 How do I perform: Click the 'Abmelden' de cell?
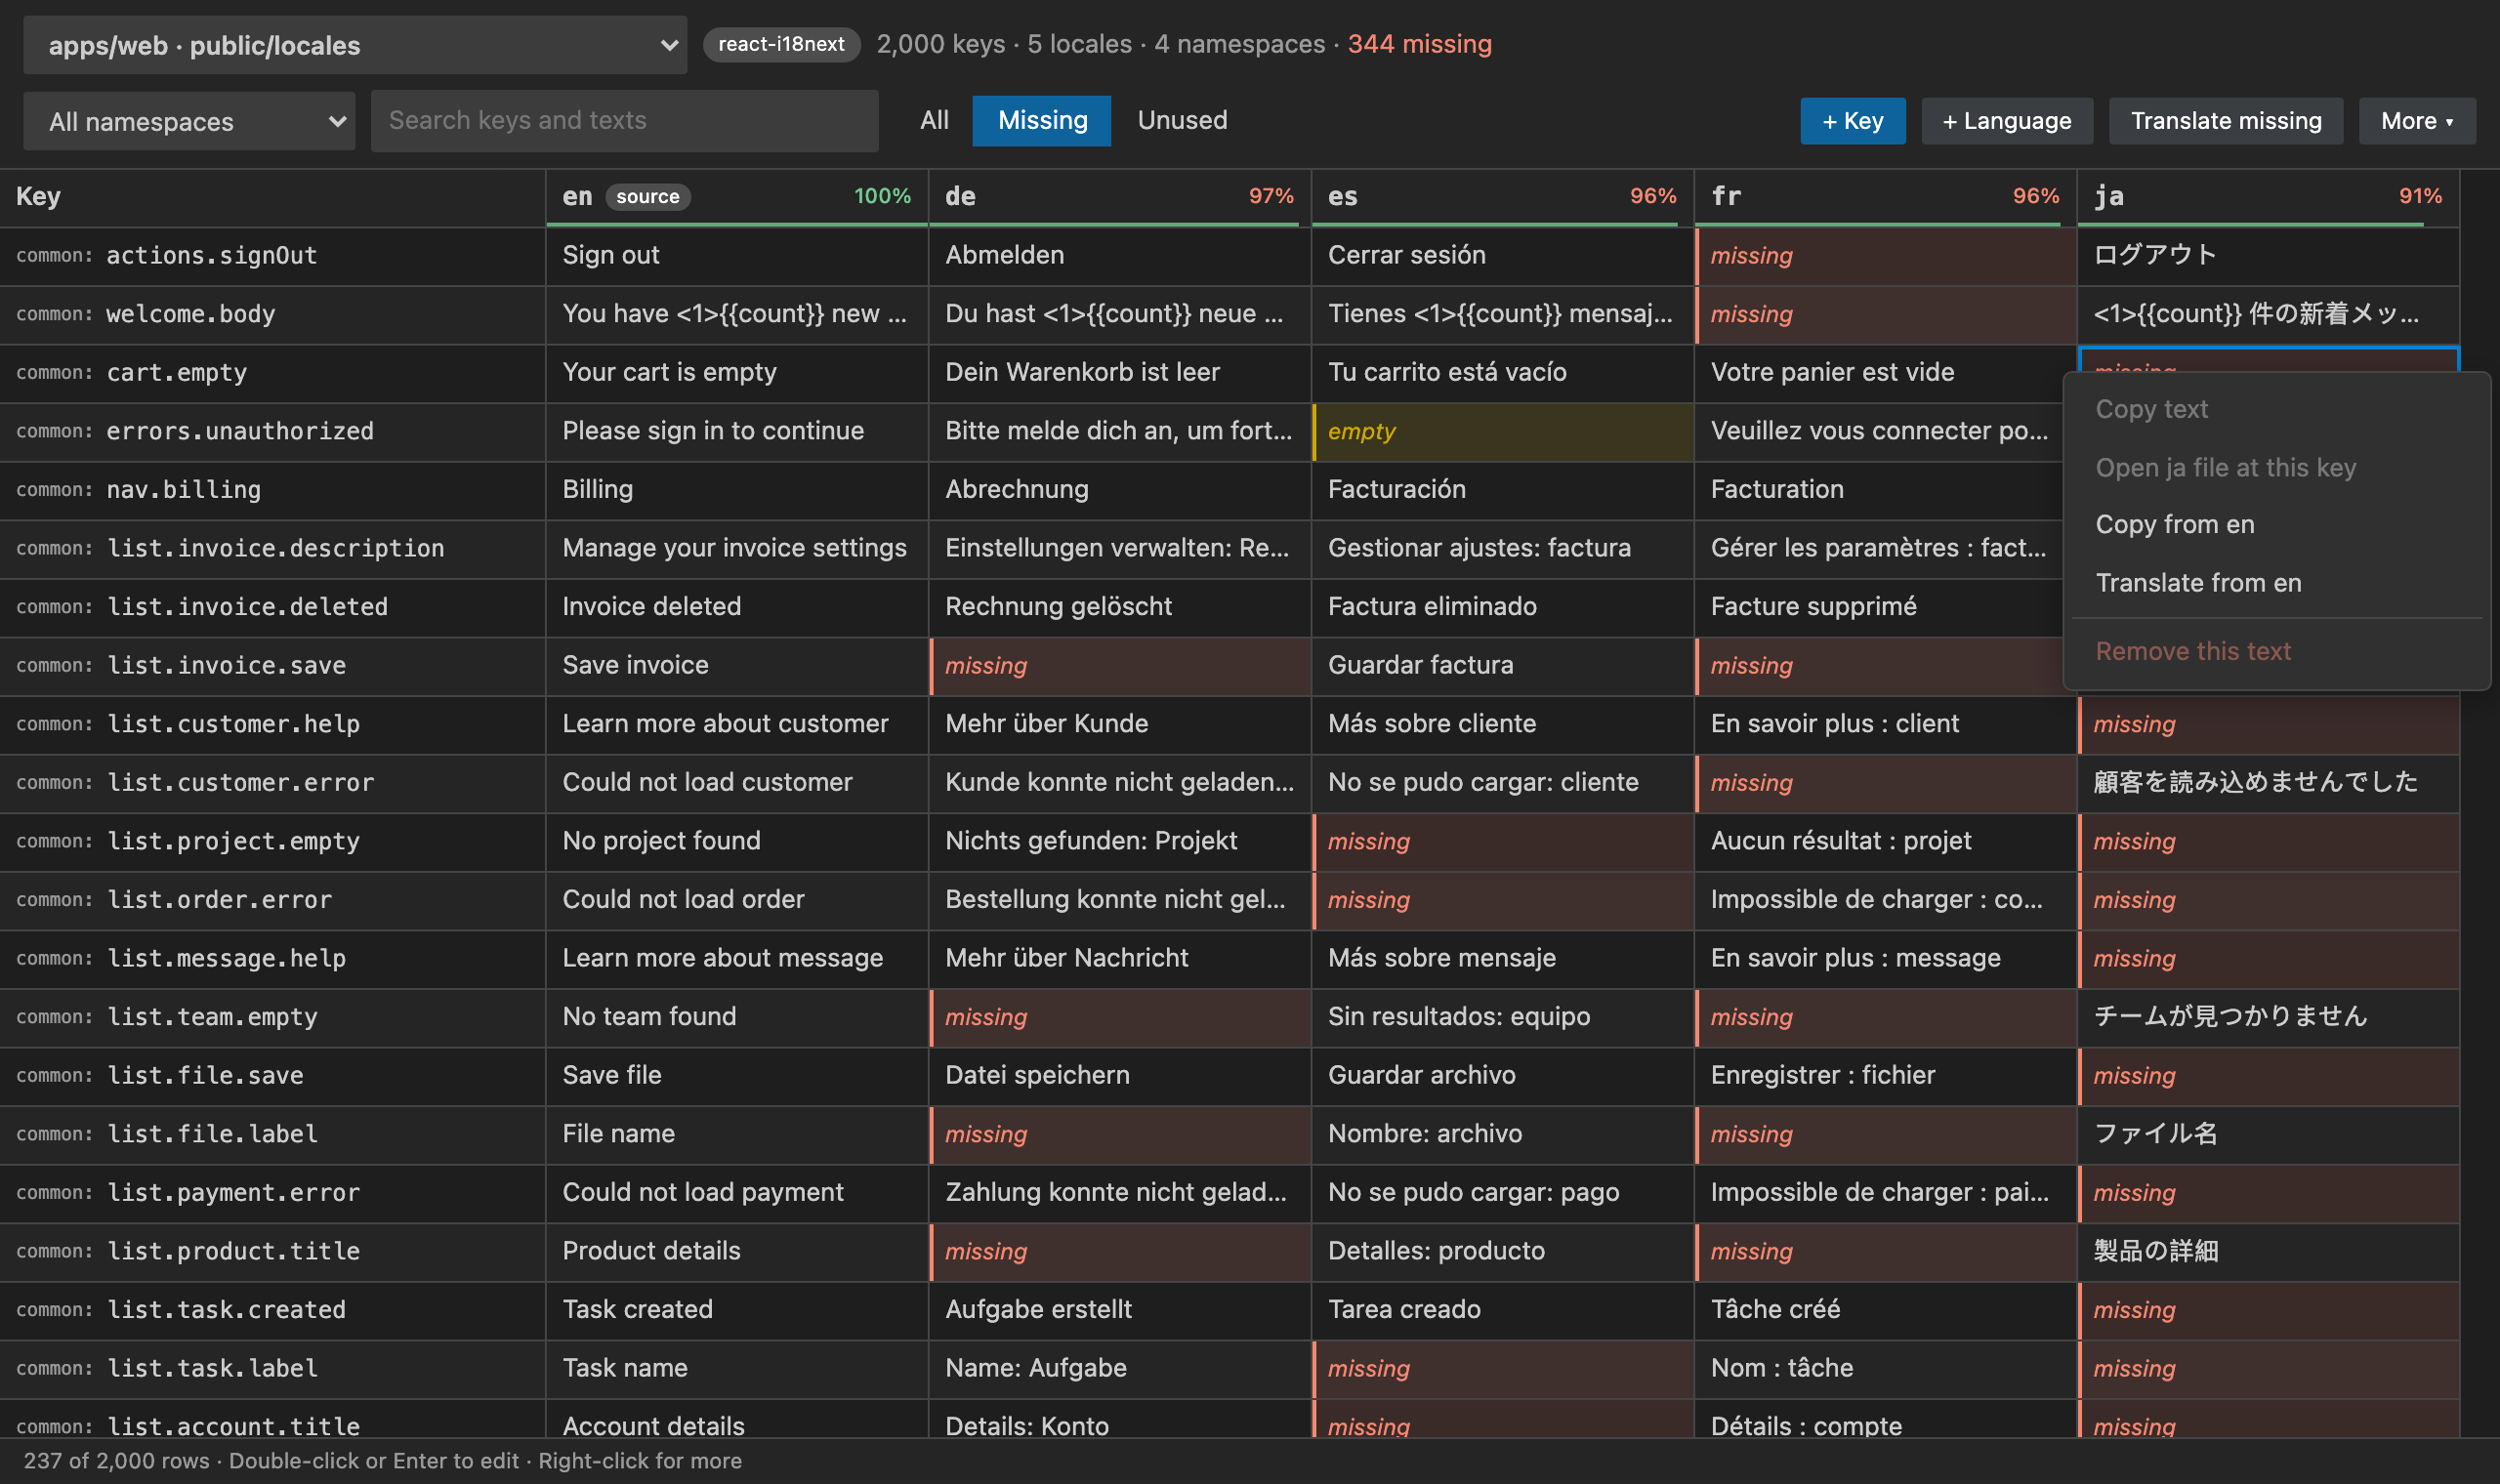(x=1120, y=256)
